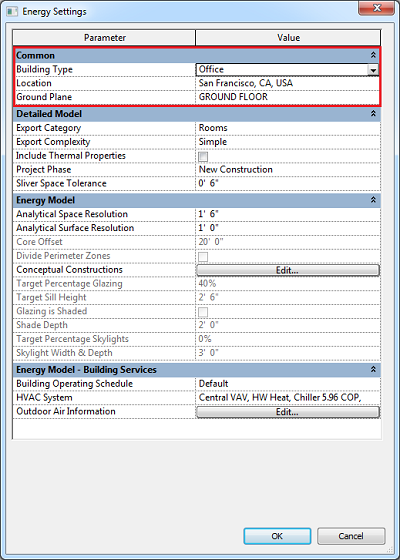
Task: Select Ground Plane value GROUND FLOOR
Action: [x=288, y=97]
